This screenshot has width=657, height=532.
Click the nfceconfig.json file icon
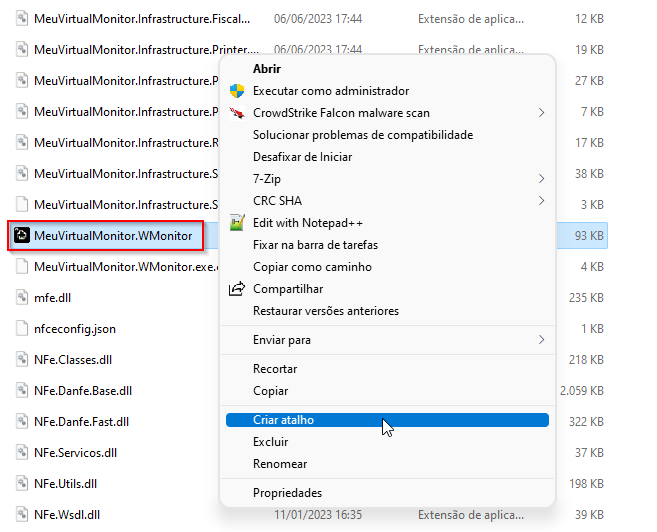pyautogui.click(x=21, y=328)
